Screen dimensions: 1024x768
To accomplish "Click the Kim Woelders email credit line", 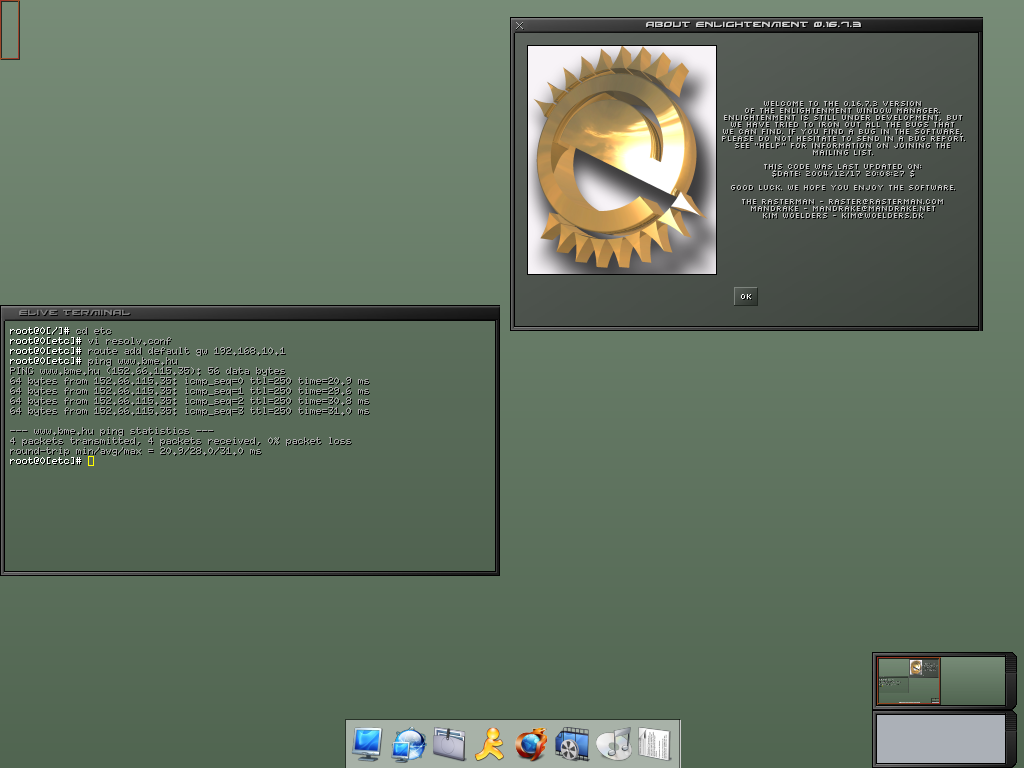I will tap(842, 216).
